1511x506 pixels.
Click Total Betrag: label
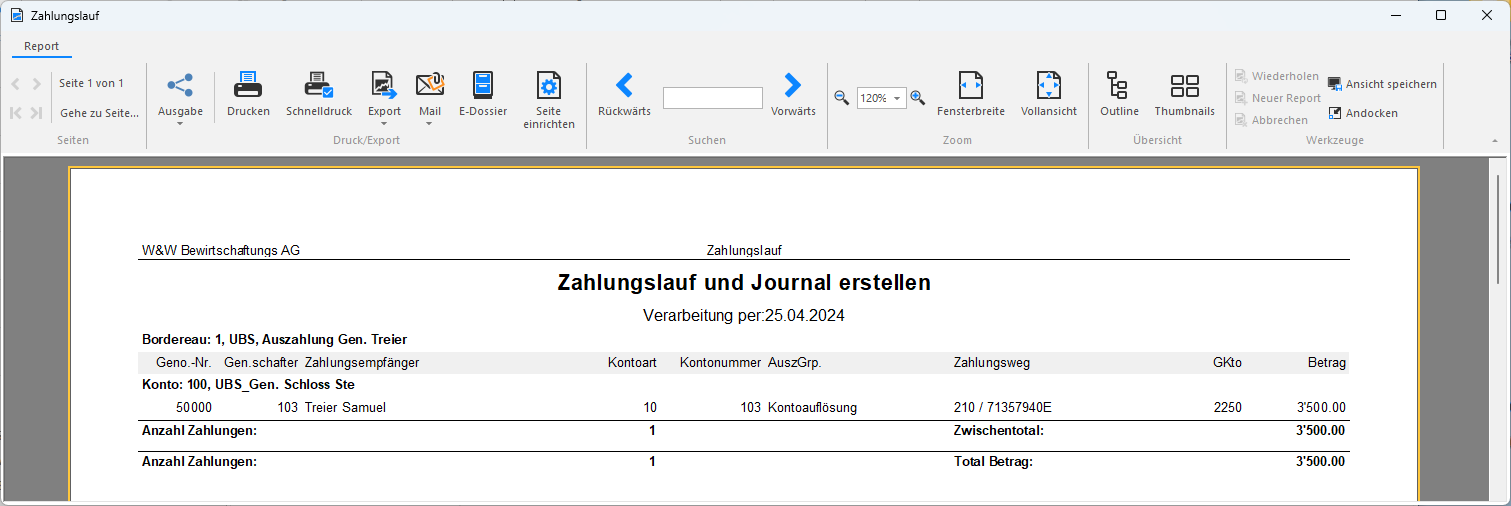pos(993,461)
